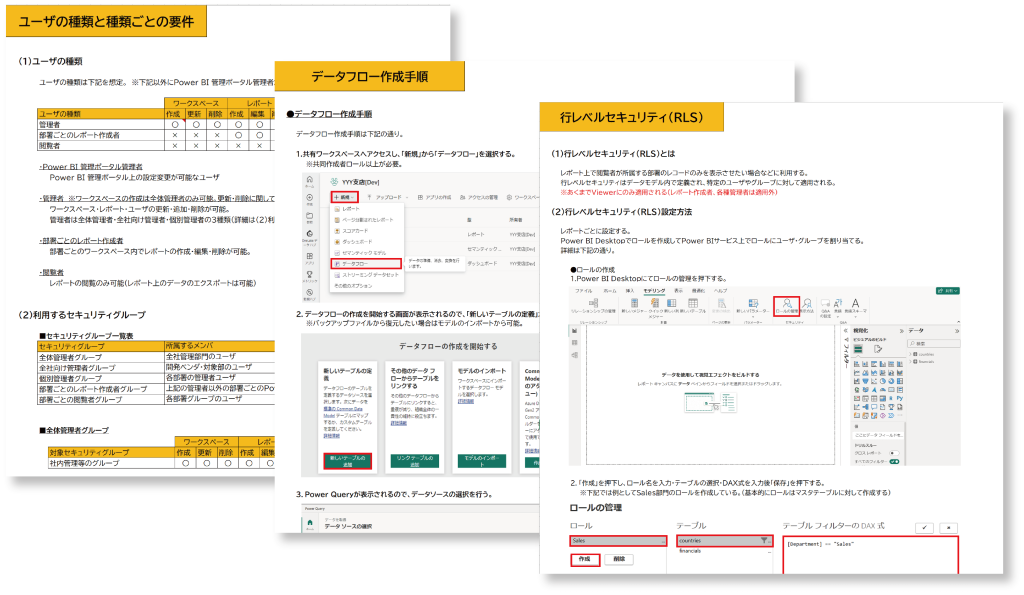Click the 言語スキーマ (Linguistic schema) ribbon icon

856,307
